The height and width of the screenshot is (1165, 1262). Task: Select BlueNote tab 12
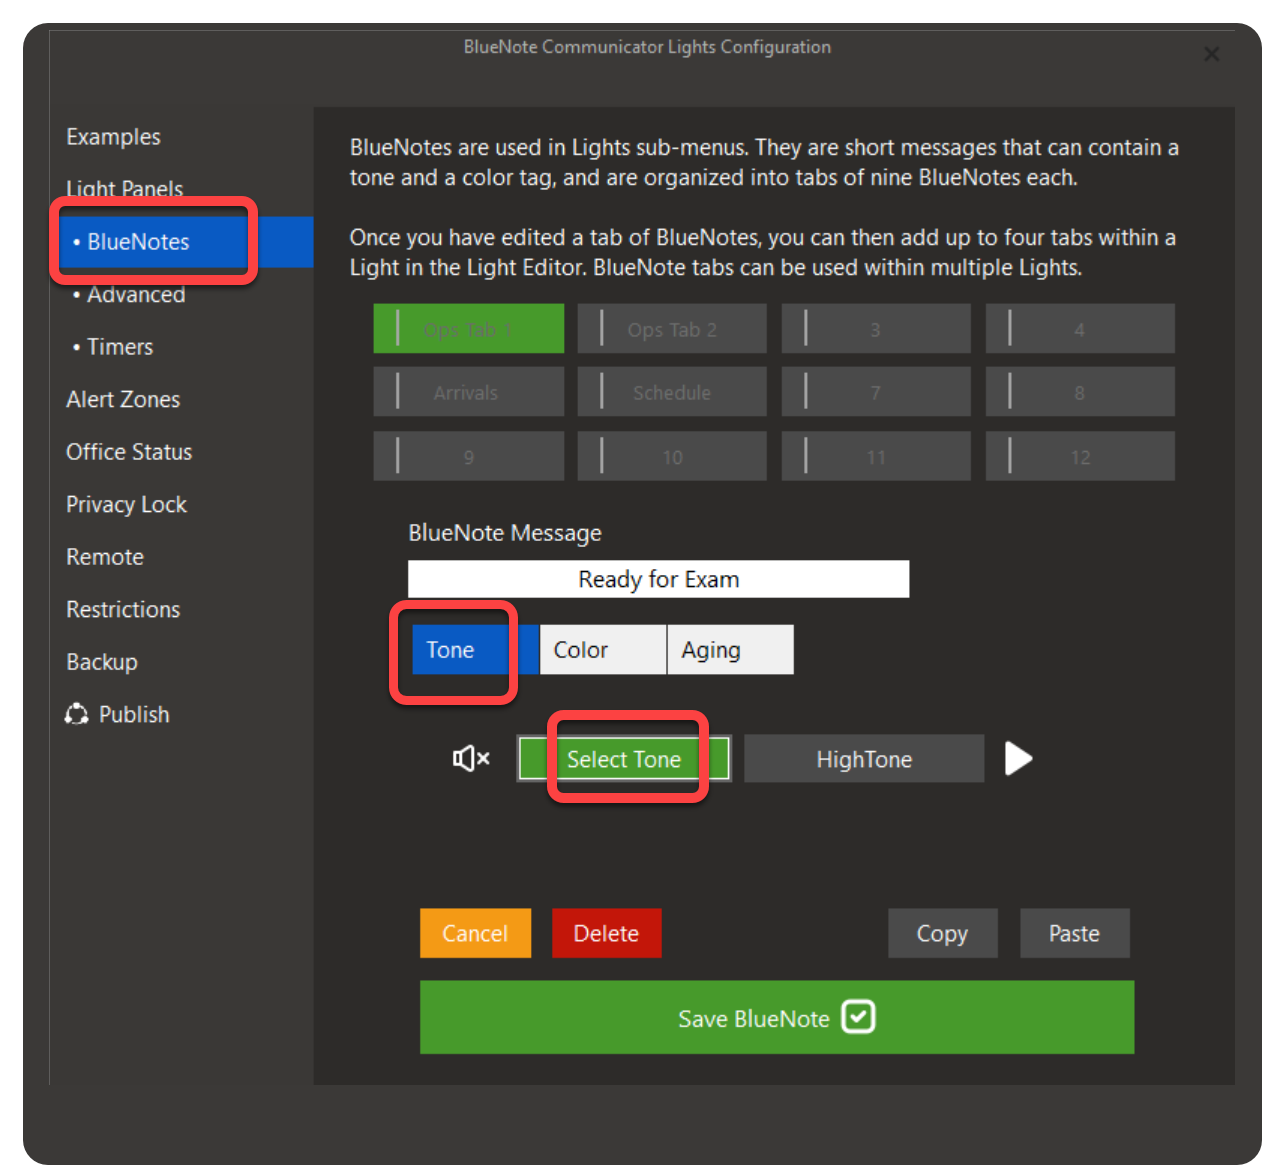(1080, 456)
